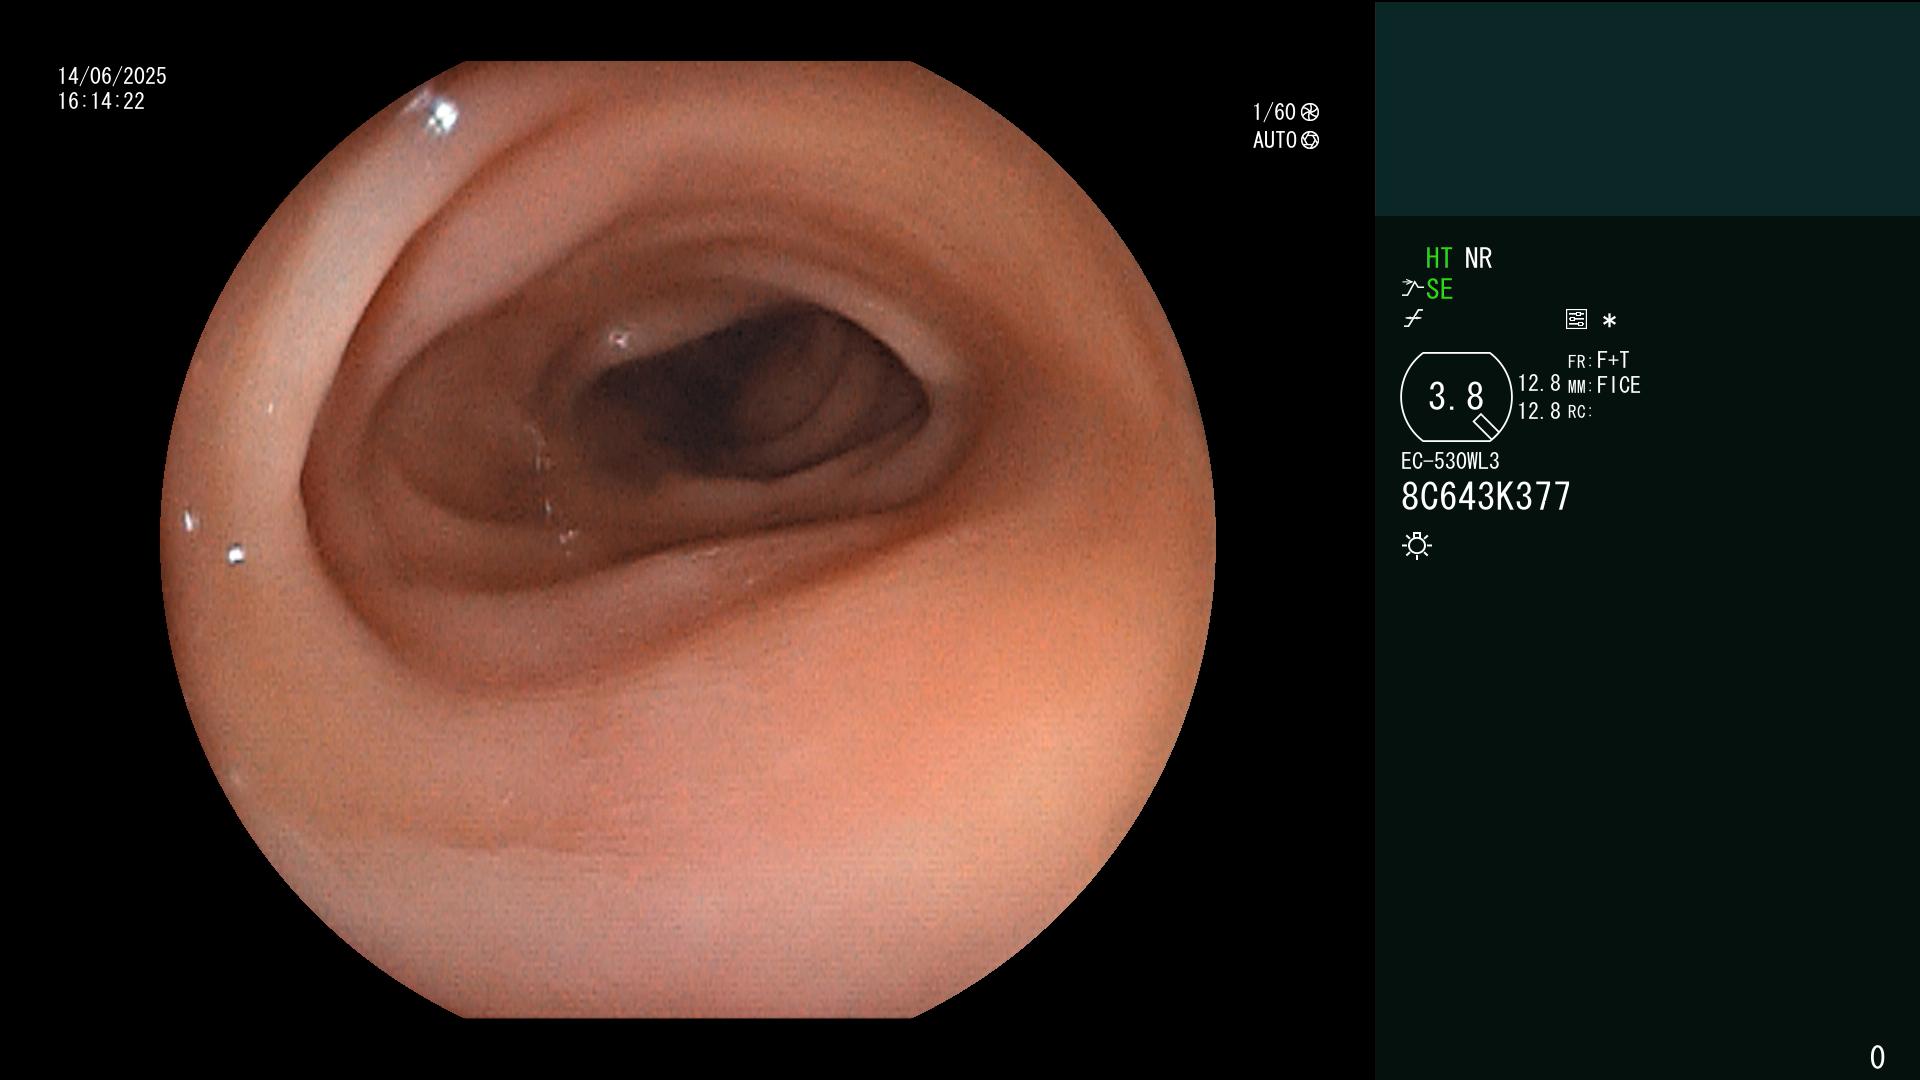This screenshot has height=1080, width=1920.
Task: Click the FR: label
Action: 1580,362
